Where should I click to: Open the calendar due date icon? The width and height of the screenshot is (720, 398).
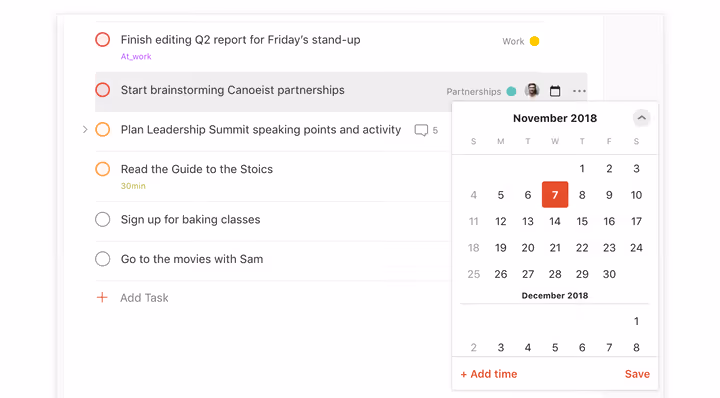pyautogui.click(x=555, y=91)
